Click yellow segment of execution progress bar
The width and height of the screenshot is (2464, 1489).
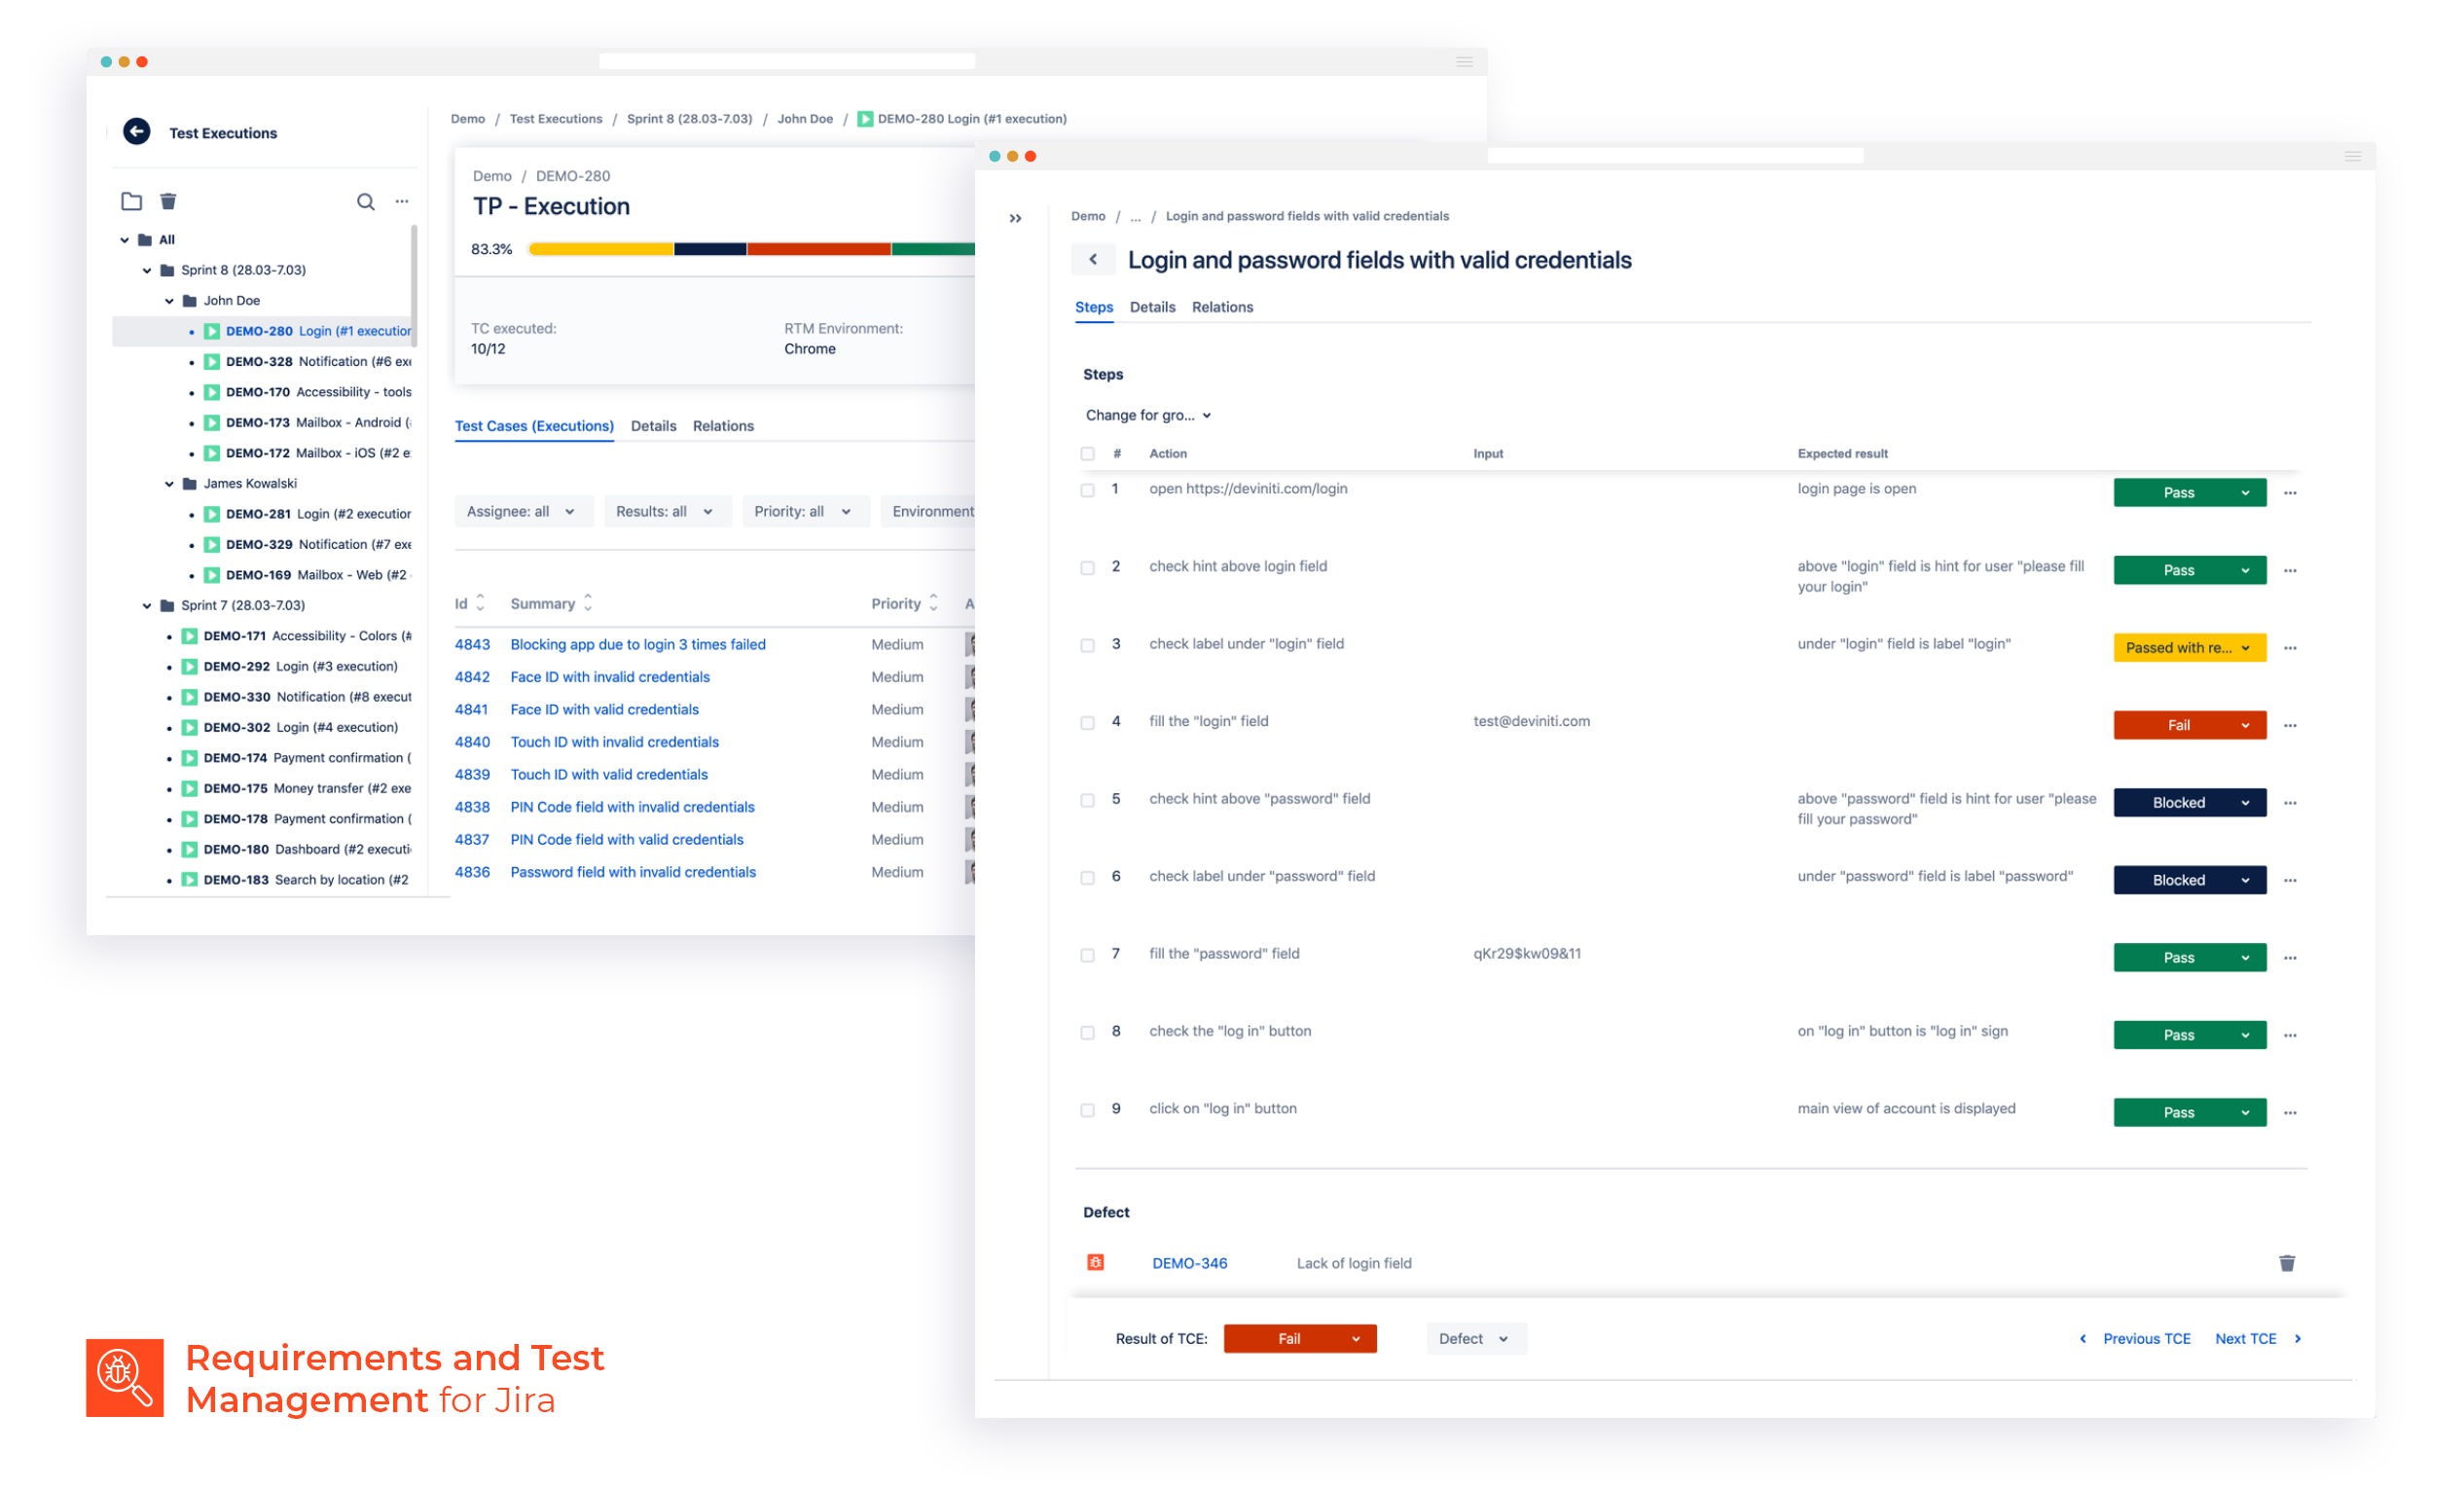pyautogui.click(x=602, y=250)
